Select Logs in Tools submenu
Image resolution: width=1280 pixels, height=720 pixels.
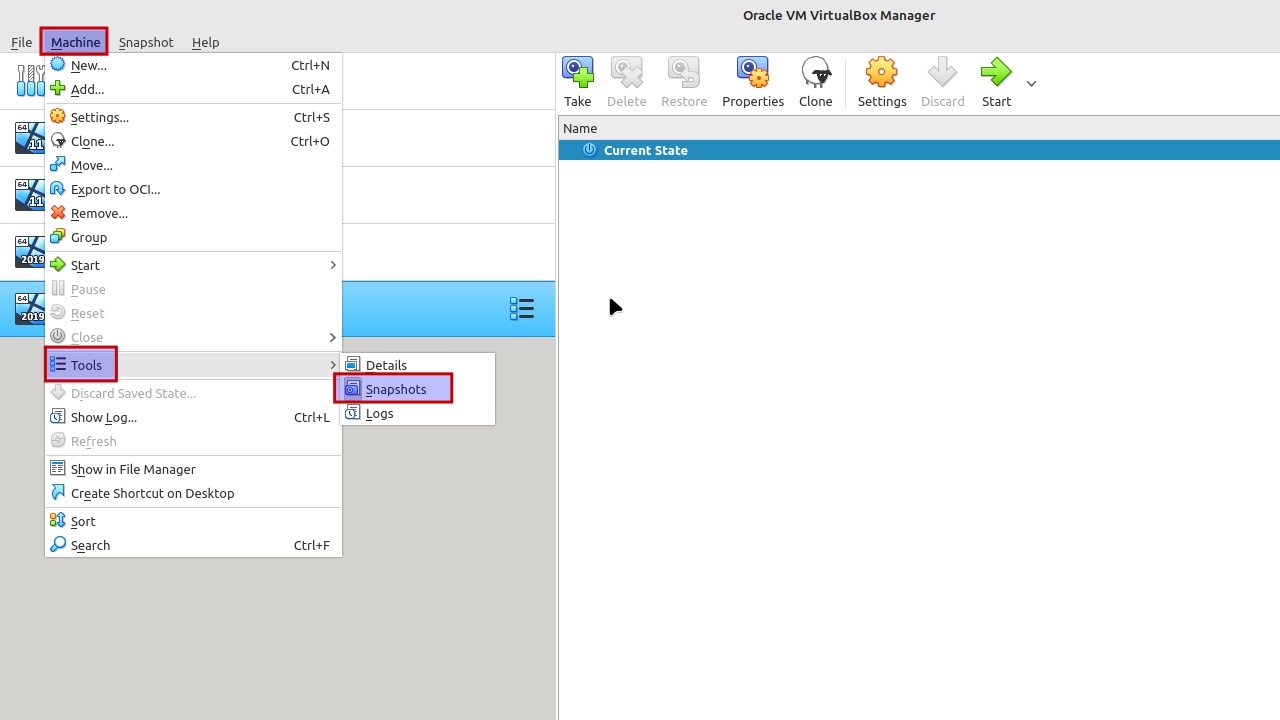(x=417, y=413)
